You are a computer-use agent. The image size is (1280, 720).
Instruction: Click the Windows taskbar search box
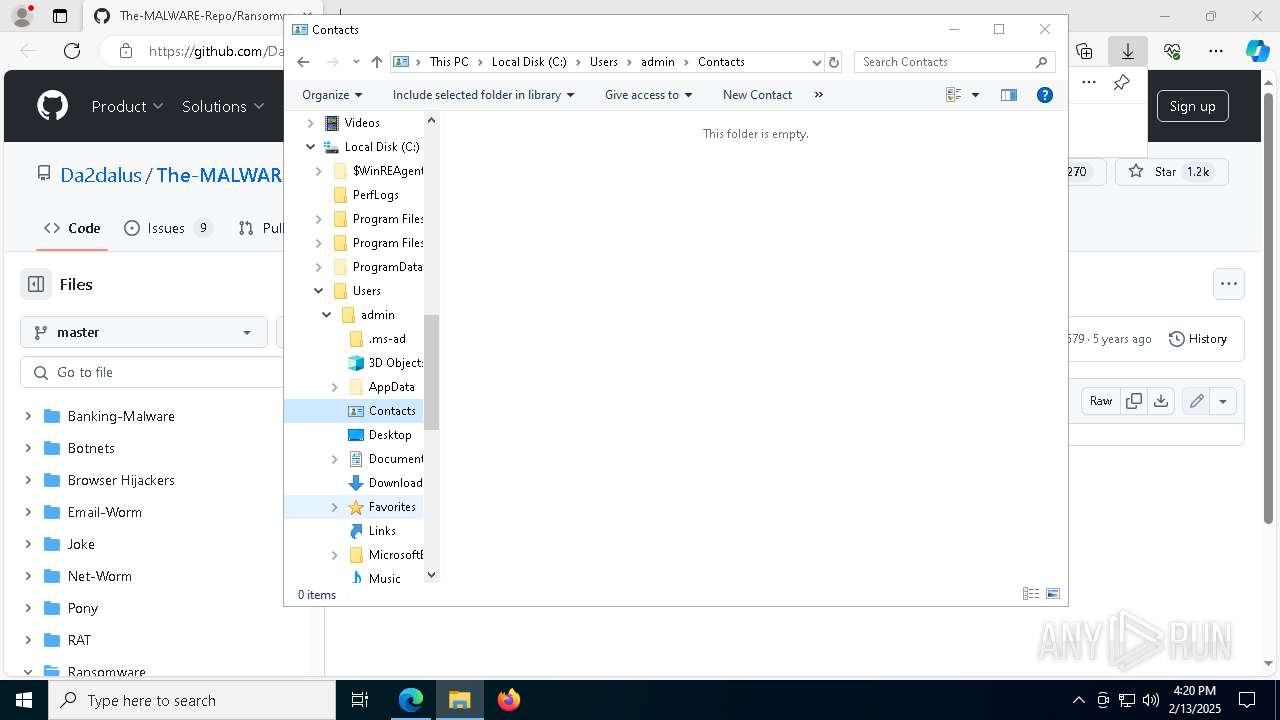(192, 700)
